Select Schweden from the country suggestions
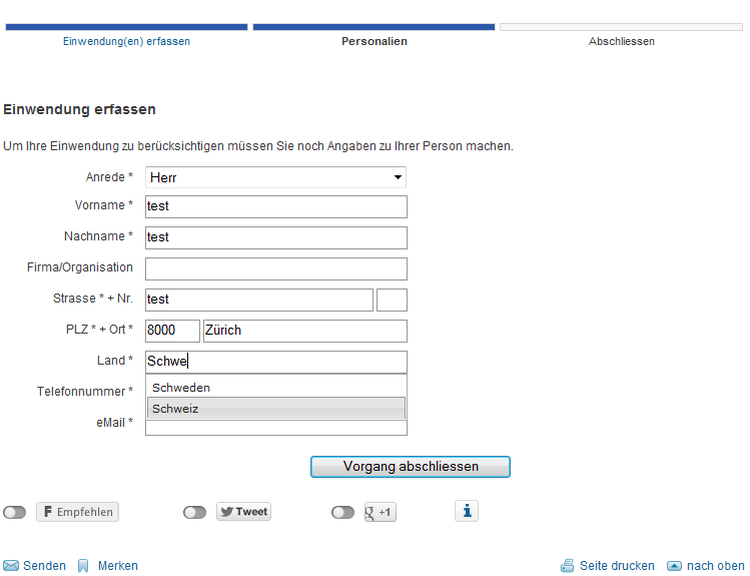Screen dimensions: 750x576 tap(276, 387)
